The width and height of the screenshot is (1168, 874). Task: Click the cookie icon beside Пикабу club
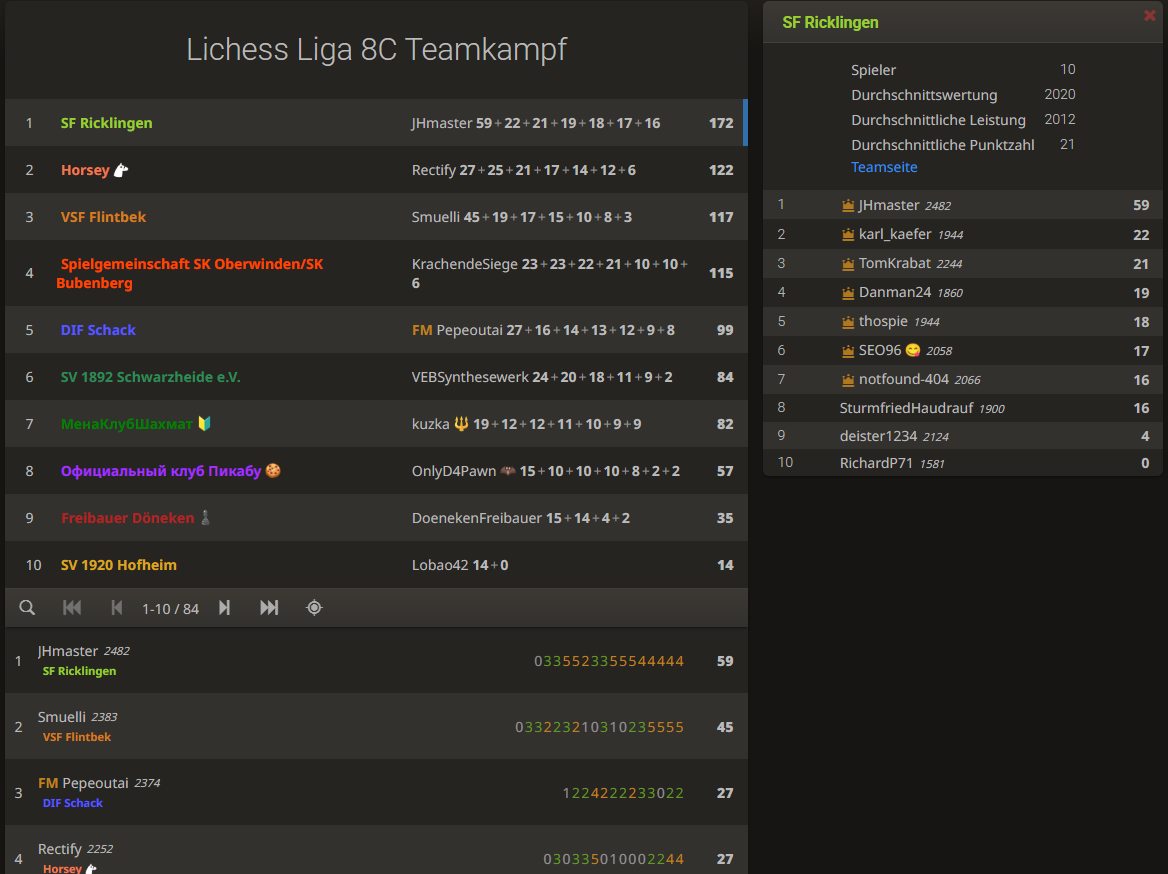pos(273,470)
